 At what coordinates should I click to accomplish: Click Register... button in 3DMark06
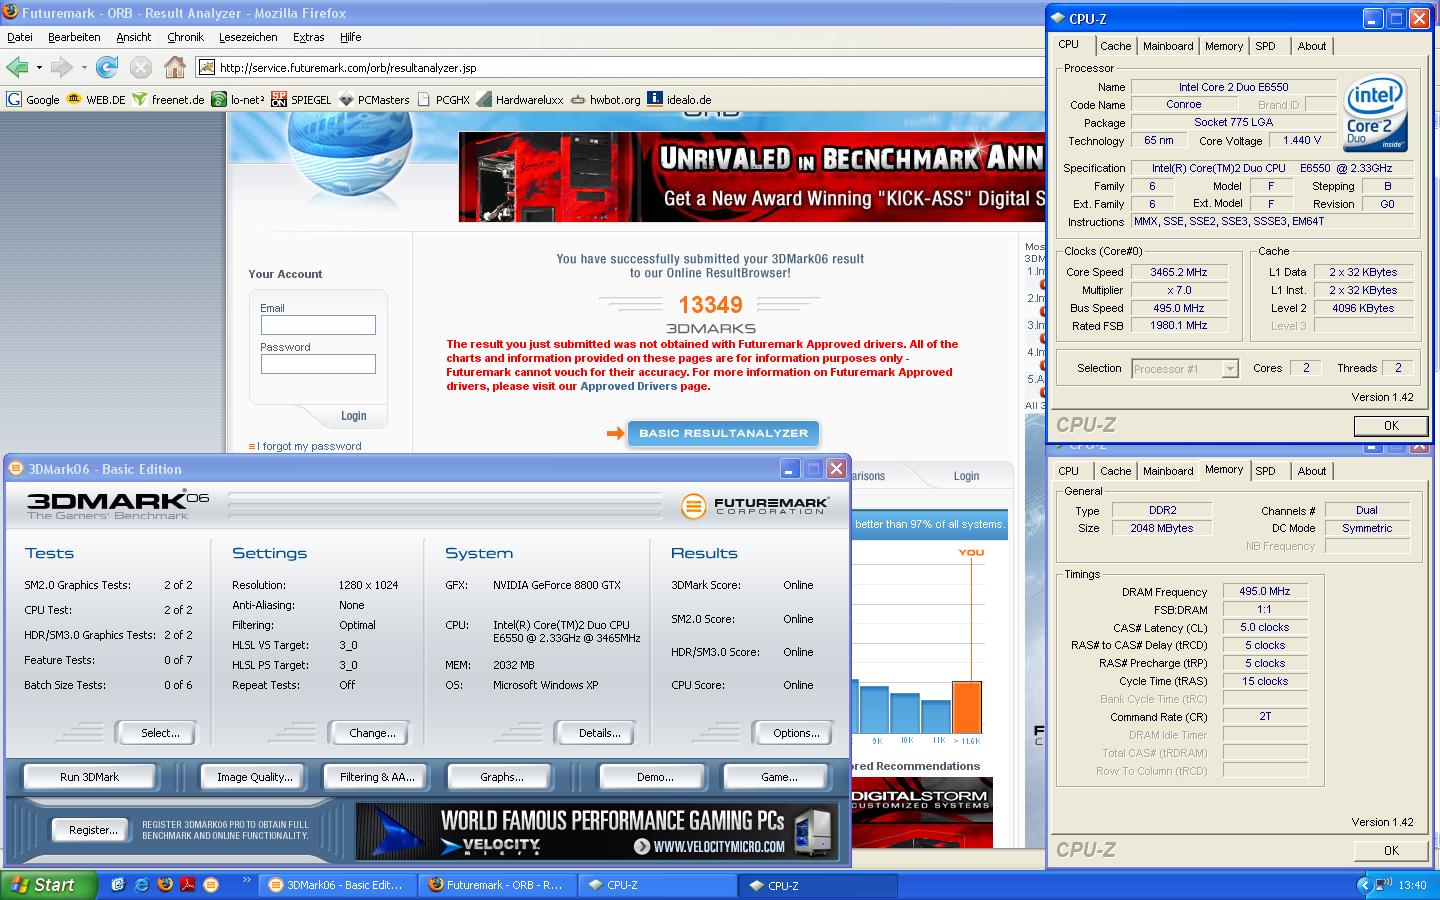[x=93, y=830]
